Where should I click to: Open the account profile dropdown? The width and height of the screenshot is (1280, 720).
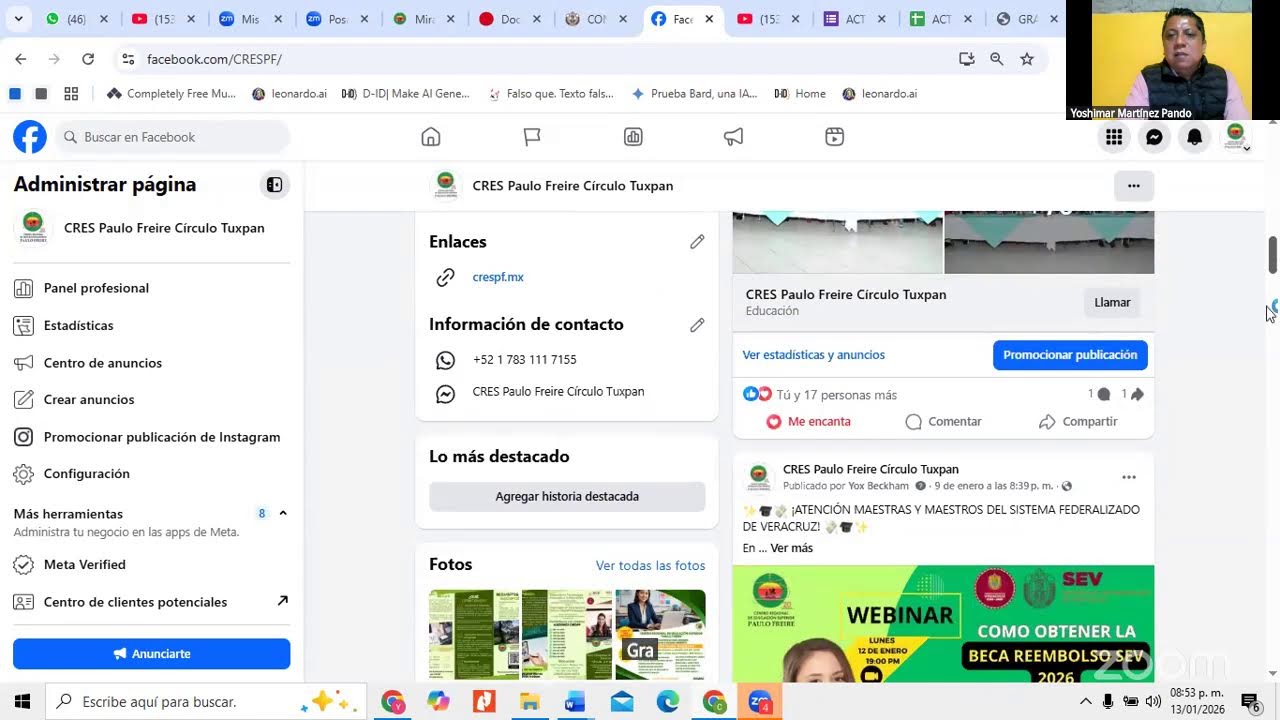point(1236,137)
